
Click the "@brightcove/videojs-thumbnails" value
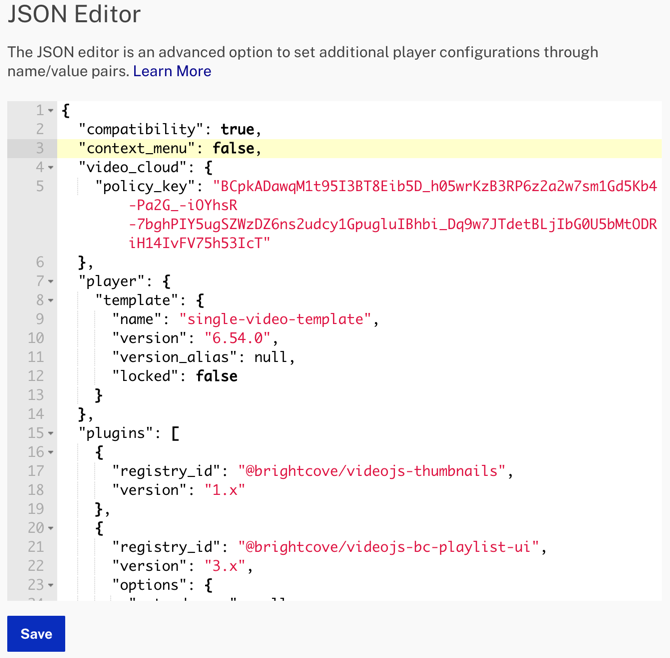click(x=371, y=471)
